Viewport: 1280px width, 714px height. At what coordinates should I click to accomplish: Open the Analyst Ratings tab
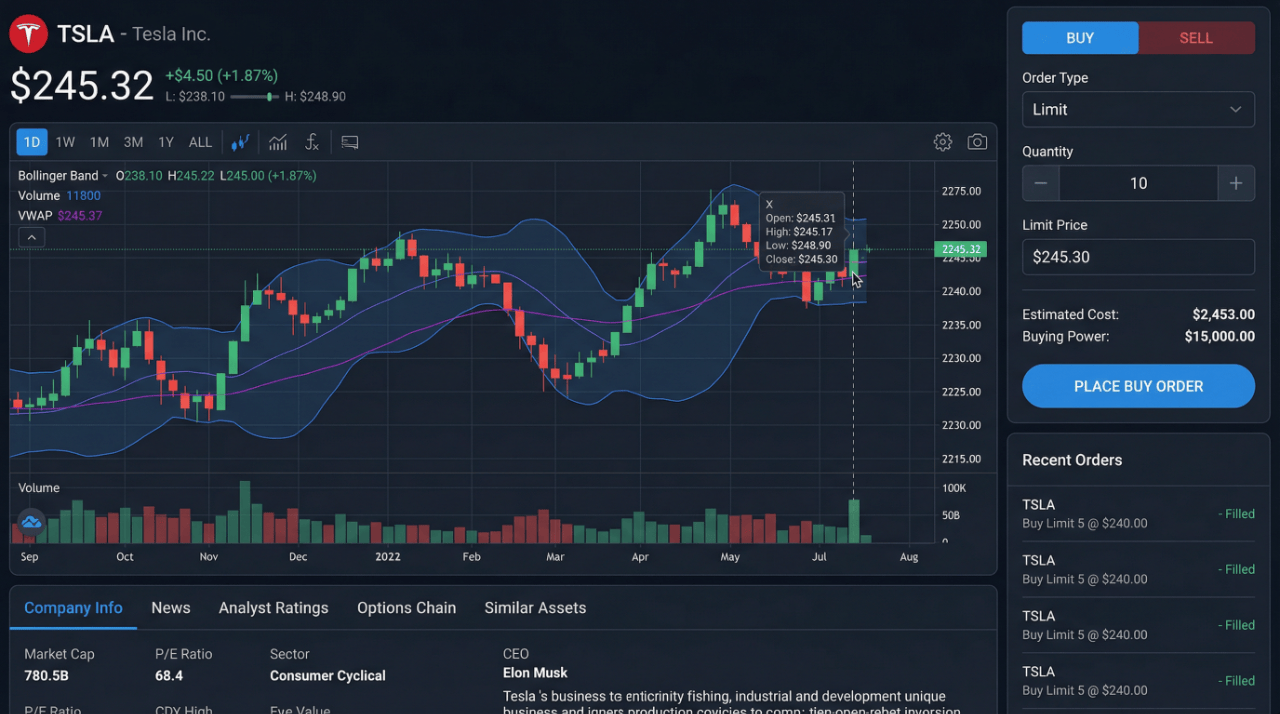click(273, 608)
